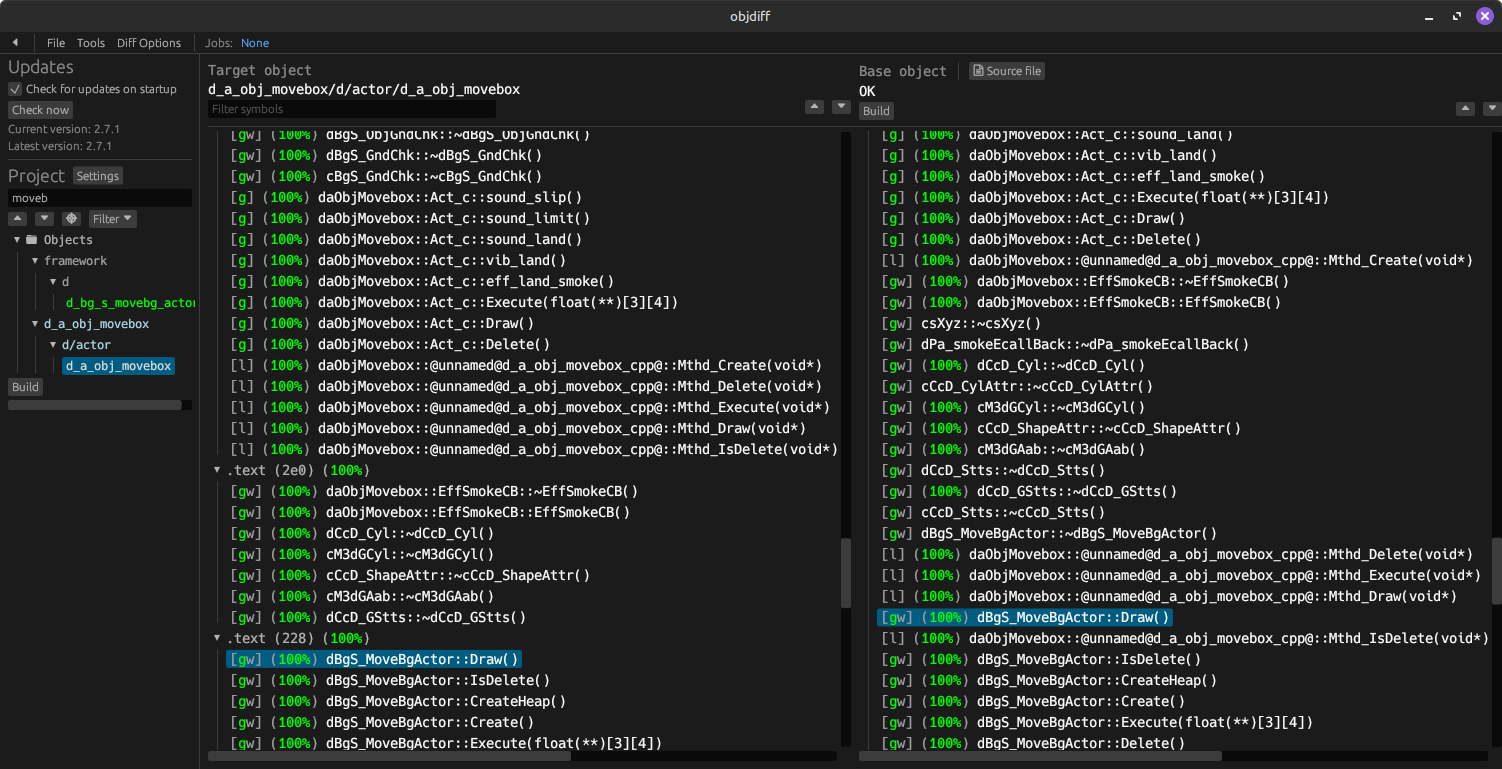Expand all target sections with down-arrow icon
This screenshot has width=1502, height=769.
click(x=841, y=107)
